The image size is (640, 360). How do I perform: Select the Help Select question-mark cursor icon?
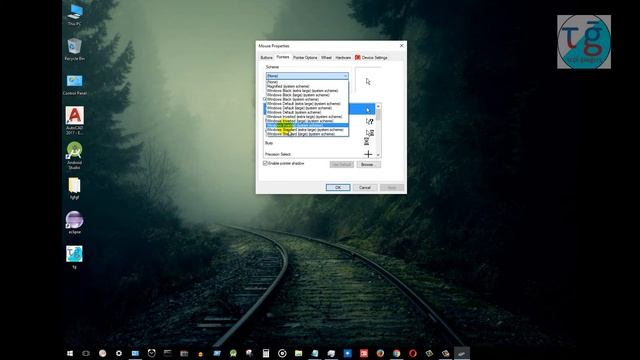[x=369, y=121]
